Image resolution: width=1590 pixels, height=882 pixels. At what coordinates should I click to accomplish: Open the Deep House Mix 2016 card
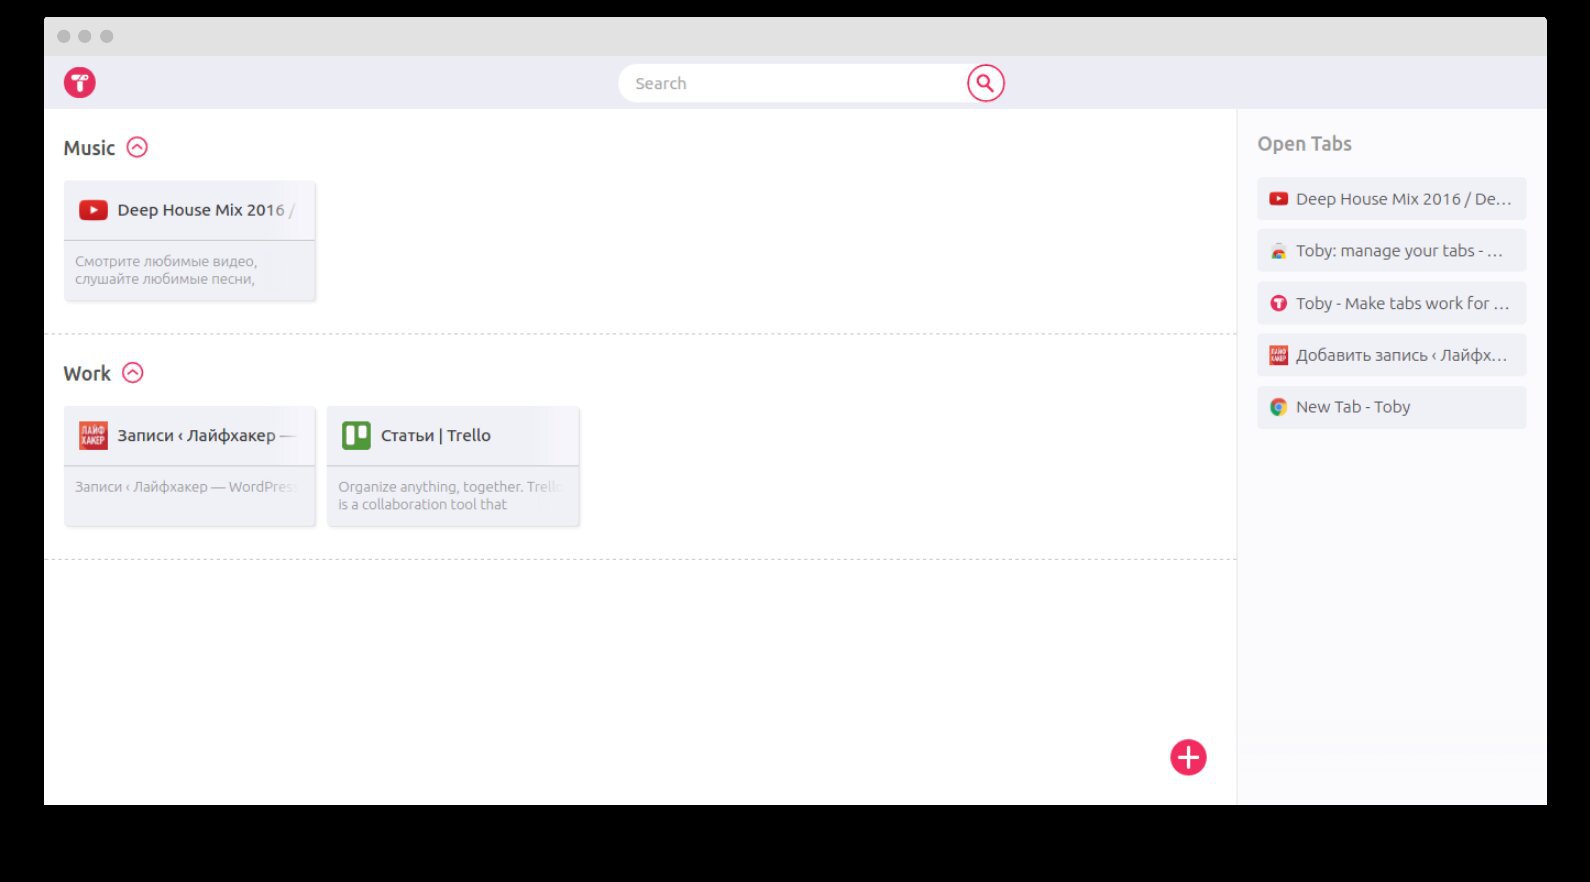[190, 240]
